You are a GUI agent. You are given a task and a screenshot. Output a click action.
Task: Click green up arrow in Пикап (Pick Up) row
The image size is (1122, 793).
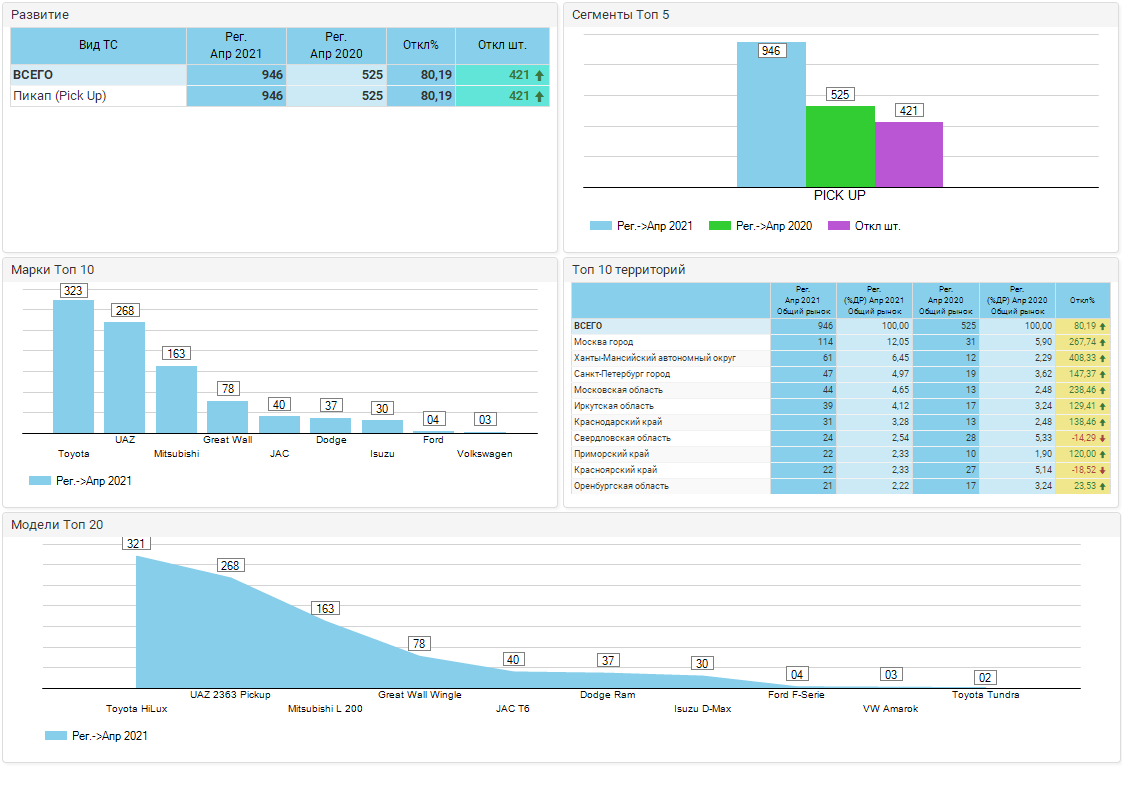[540, 97]
